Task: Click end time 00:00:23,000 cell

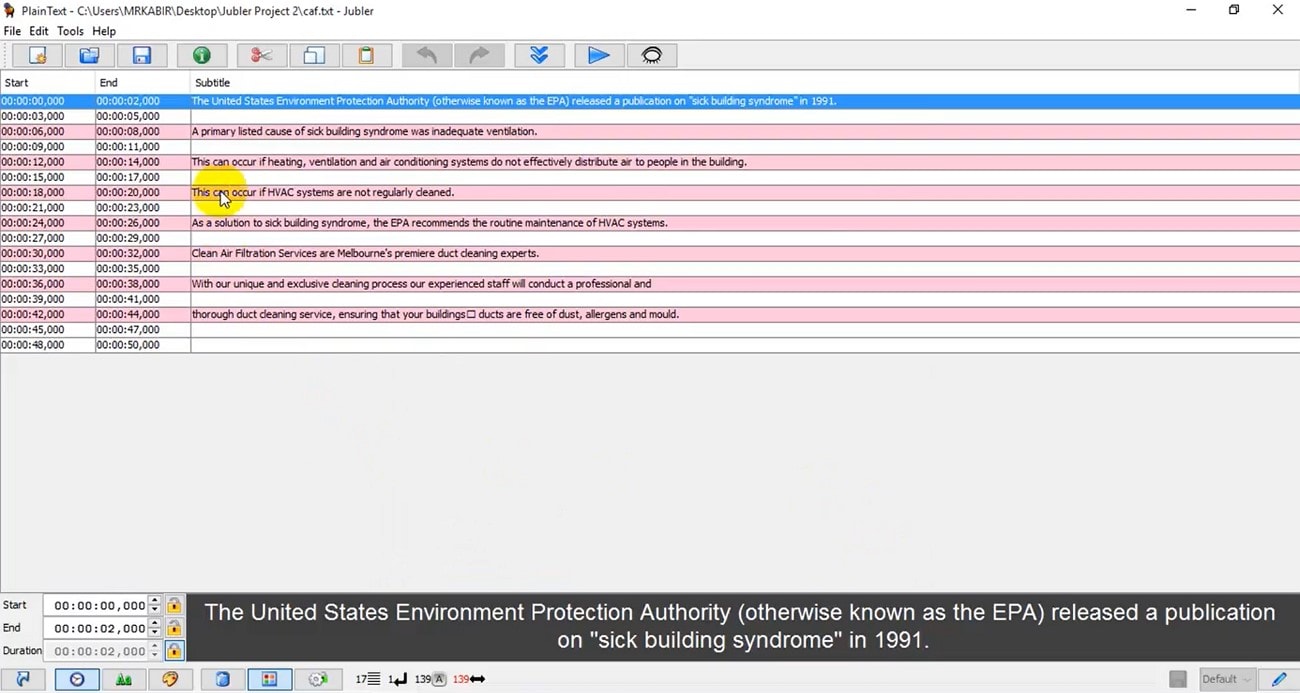Action: pyautogui.click(x=143, y=208)
